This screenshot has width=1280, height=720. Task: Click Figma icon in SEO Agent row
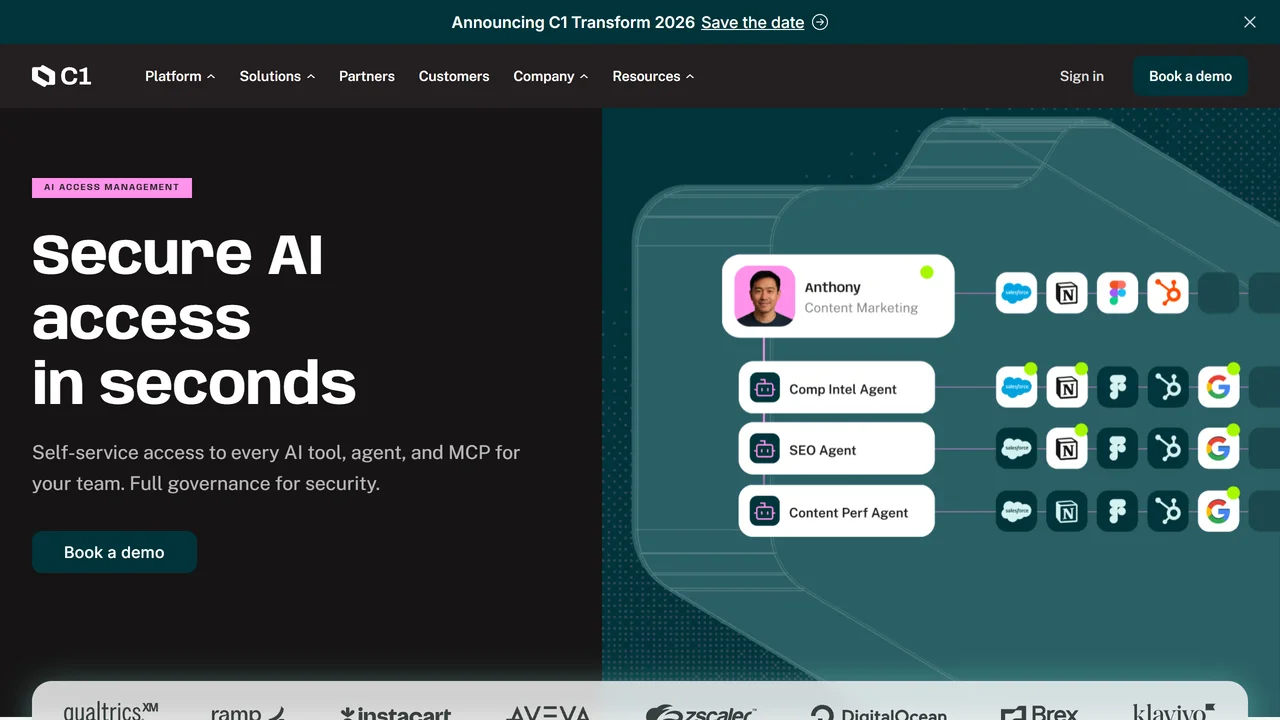[x=1117, y=449]
